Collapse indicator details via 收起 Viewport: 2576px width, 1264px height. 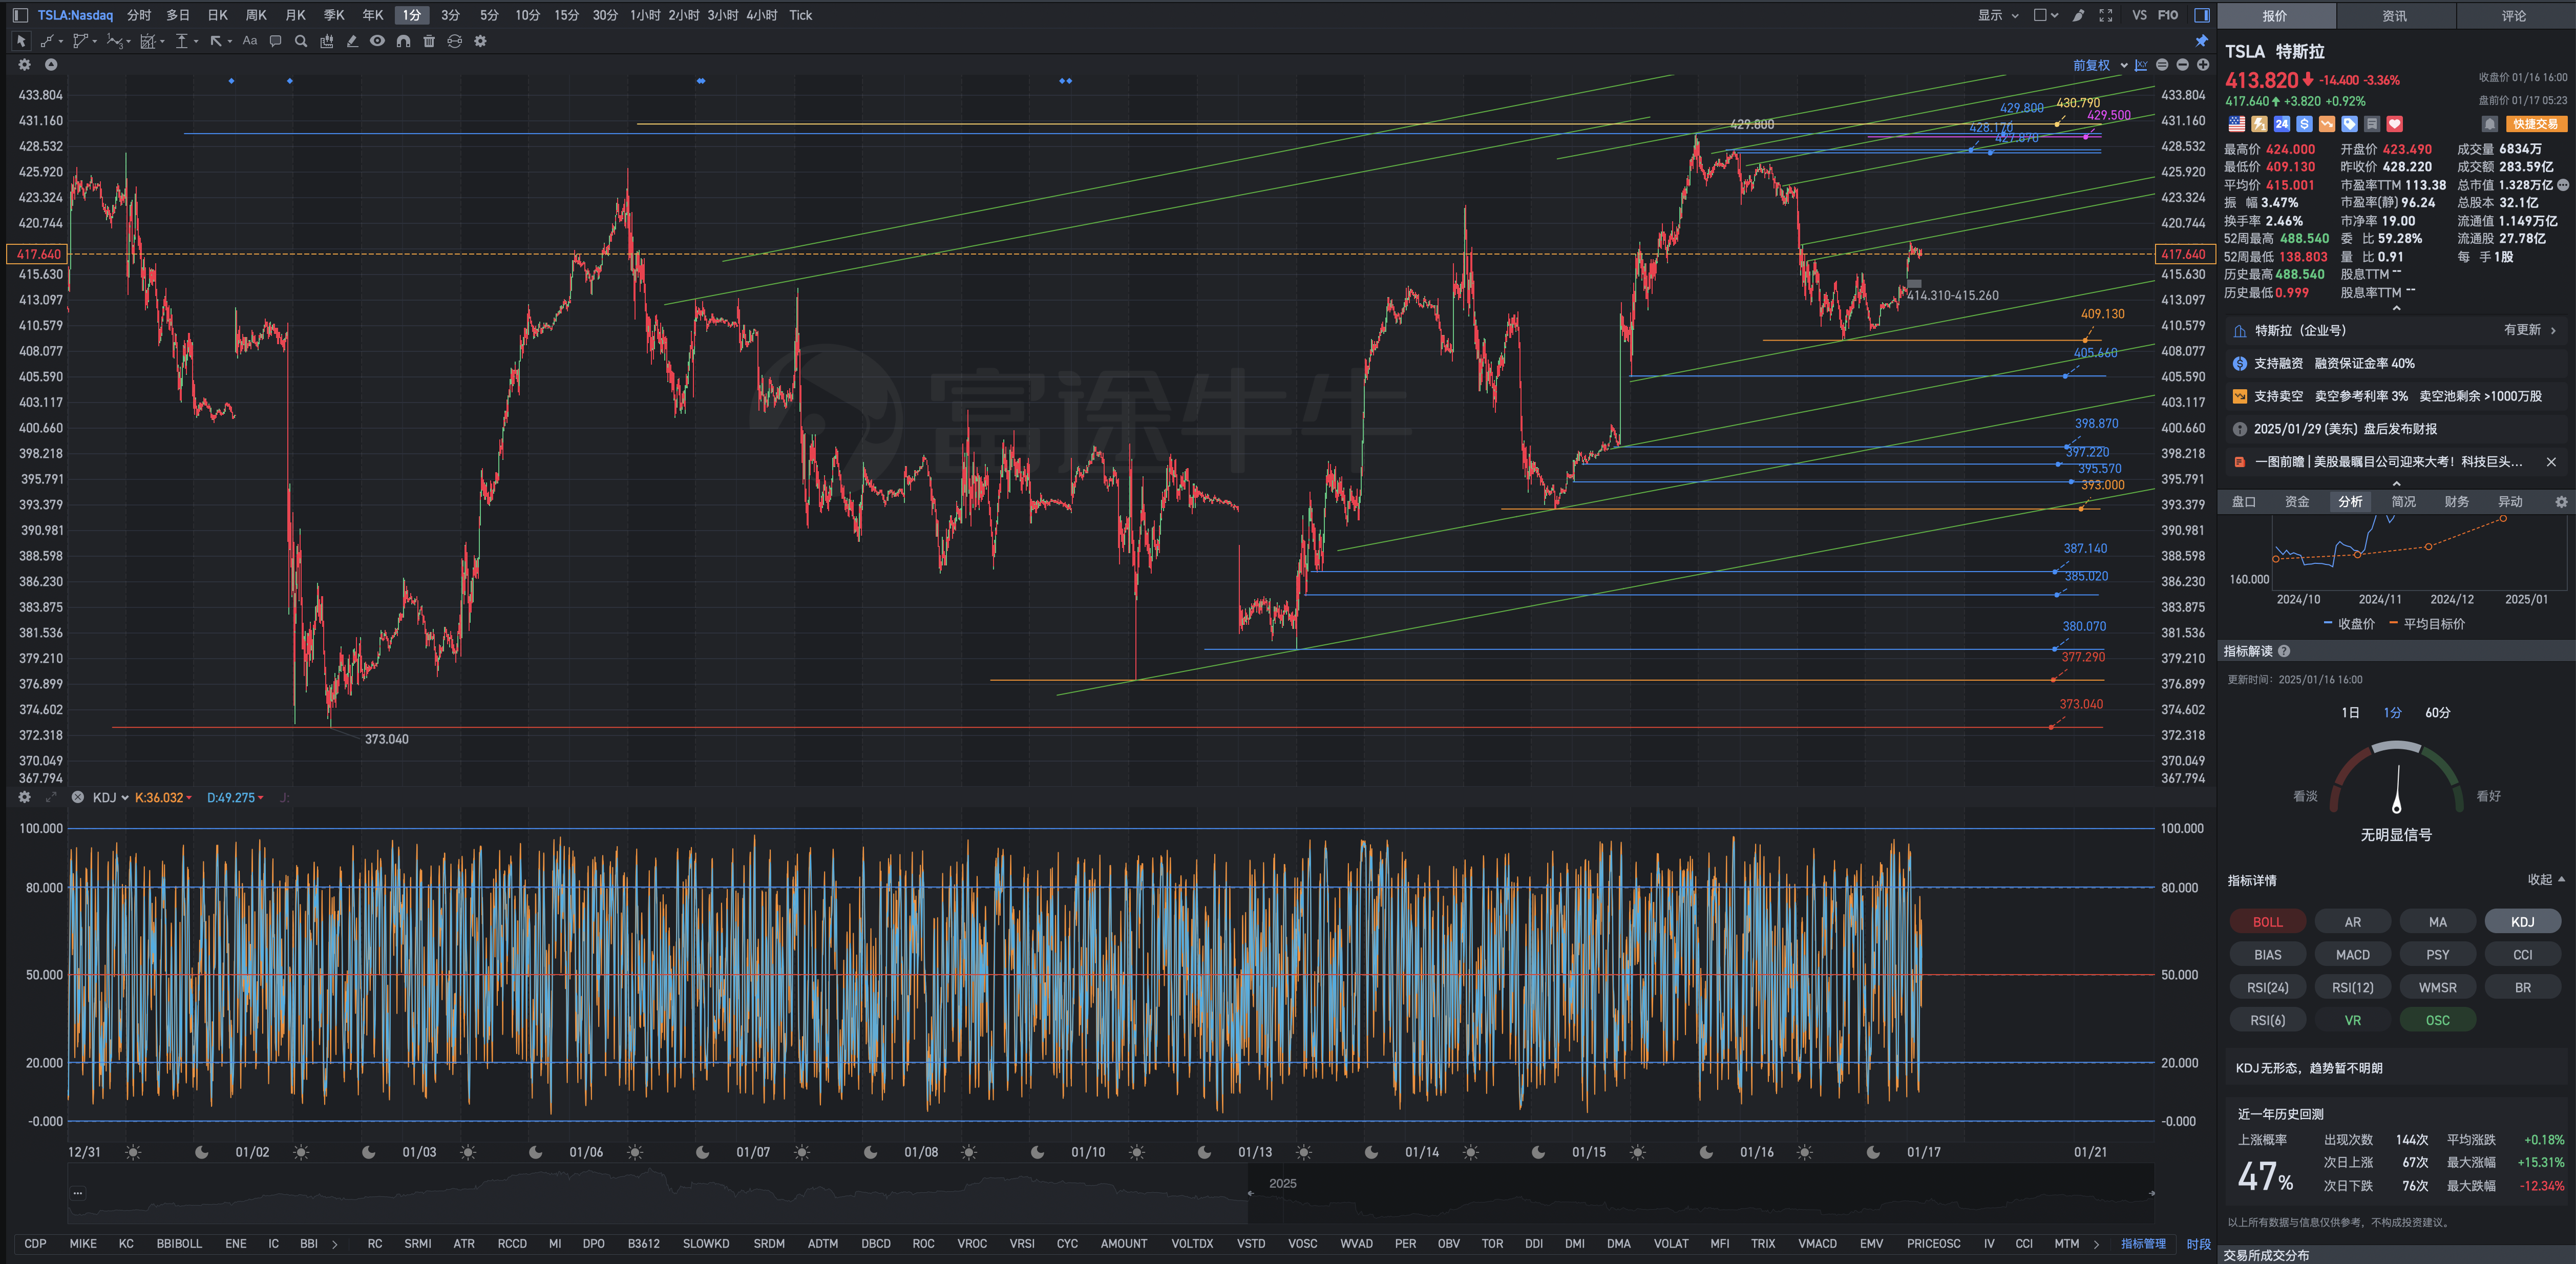pos(2546,880)
